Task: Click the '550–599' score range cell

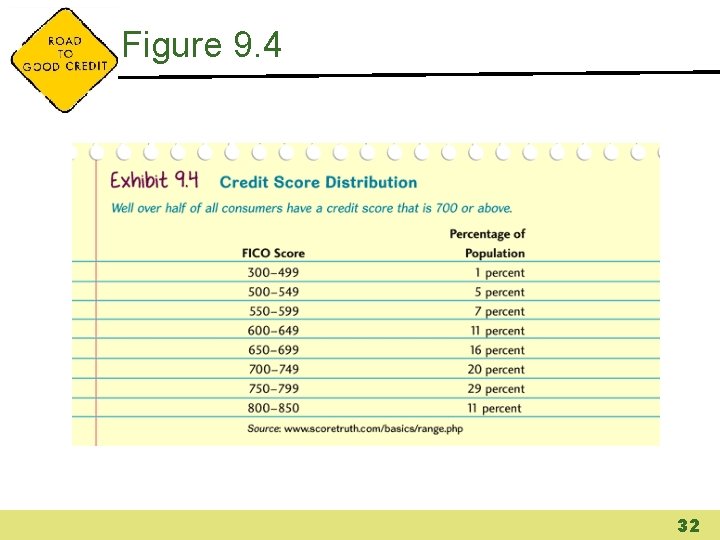Action: click(274, 311)
